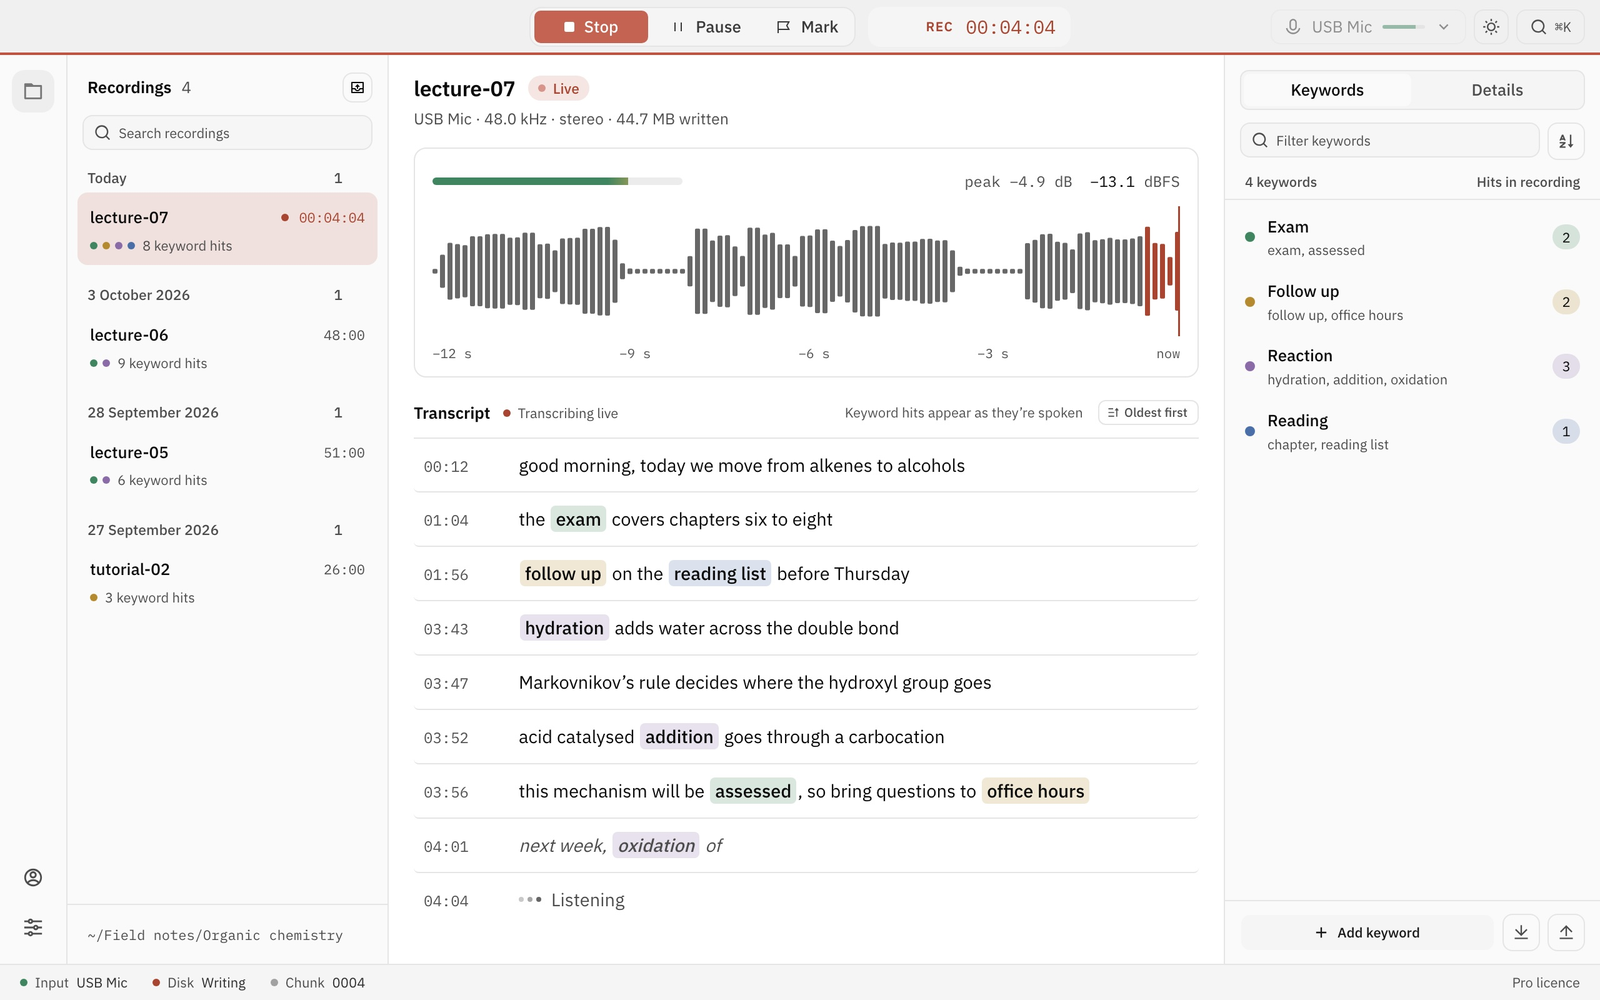The width and height of the screenshot is (1600, 1000).
Task: Toggle the Oldest first sort order
Action: tap(1148, 413)
